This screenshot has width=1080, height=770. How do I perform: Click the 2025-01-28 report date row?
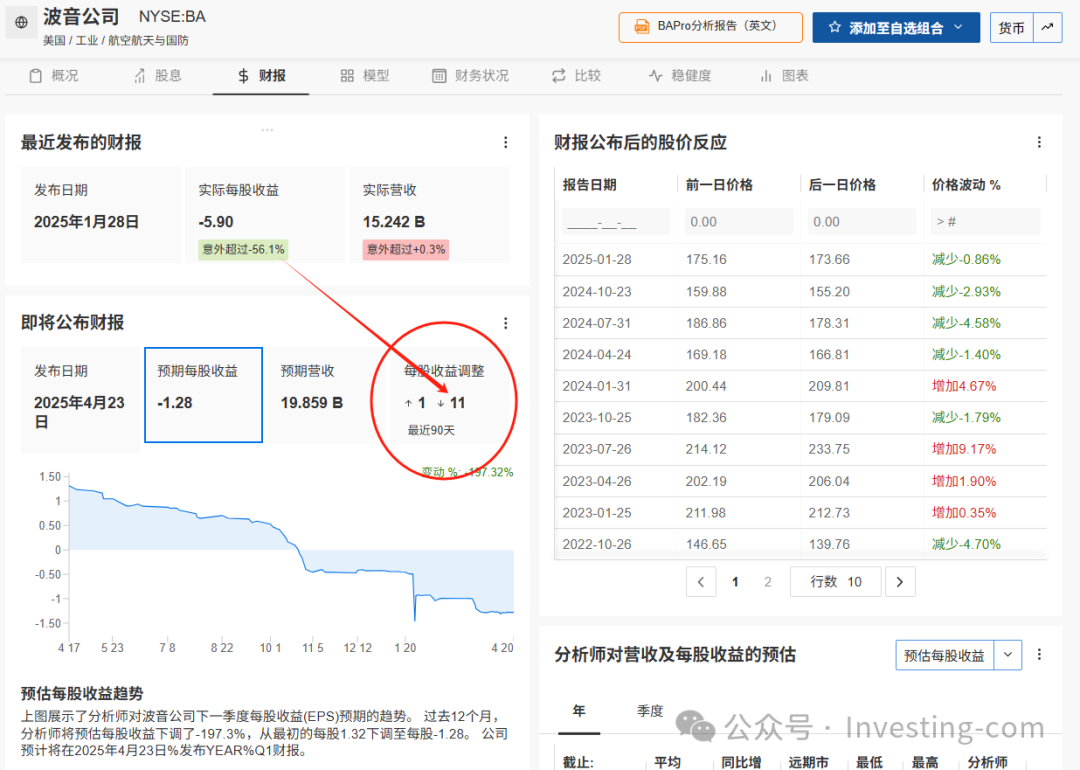(x=800, y=260)
